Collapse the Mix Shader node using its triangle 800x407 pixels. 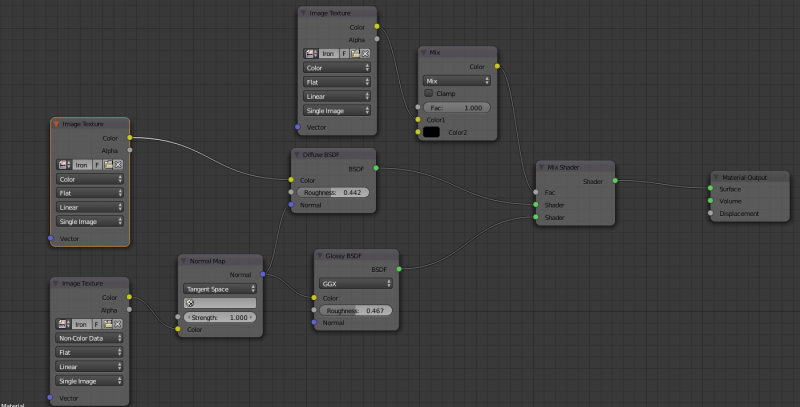pos(541,167)
